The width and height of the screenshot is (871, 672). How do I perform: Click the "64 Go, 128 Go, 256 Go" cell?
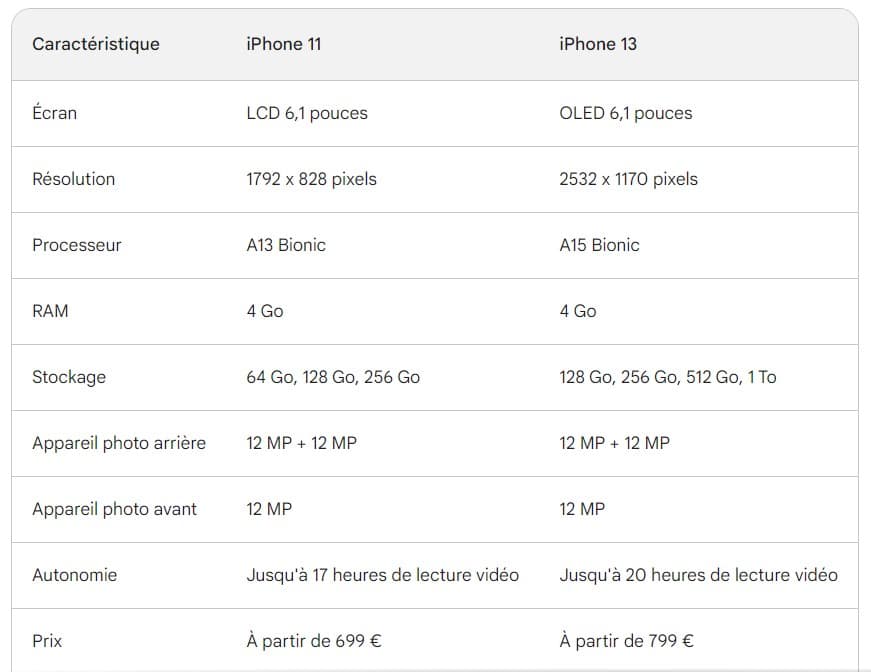pyautogui.click(x=333, y=377)
